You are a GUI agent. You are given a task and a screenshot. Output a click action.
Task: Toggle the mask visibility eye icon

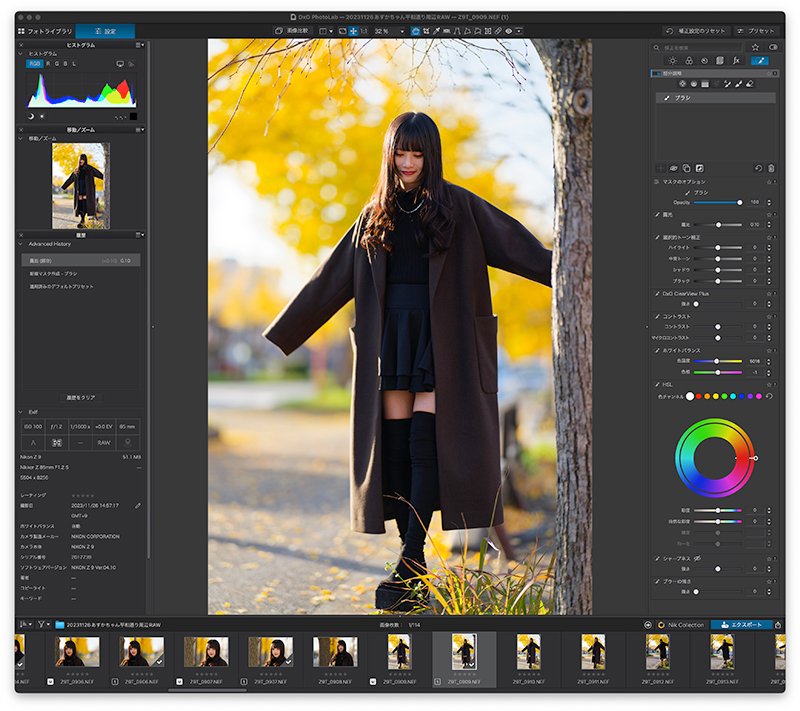[x=674, y=168]
